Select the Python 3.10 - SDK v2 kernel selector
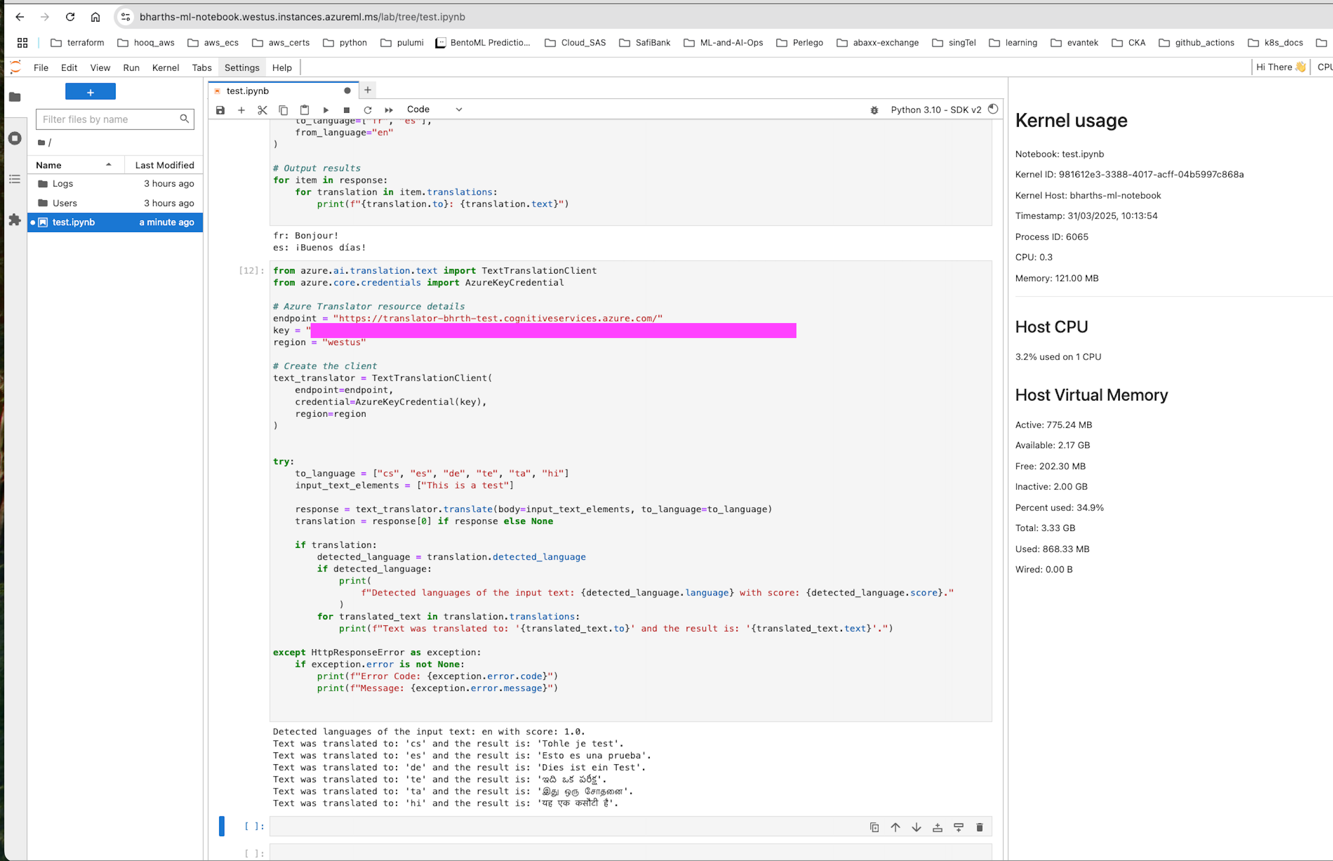 point(936,110)
